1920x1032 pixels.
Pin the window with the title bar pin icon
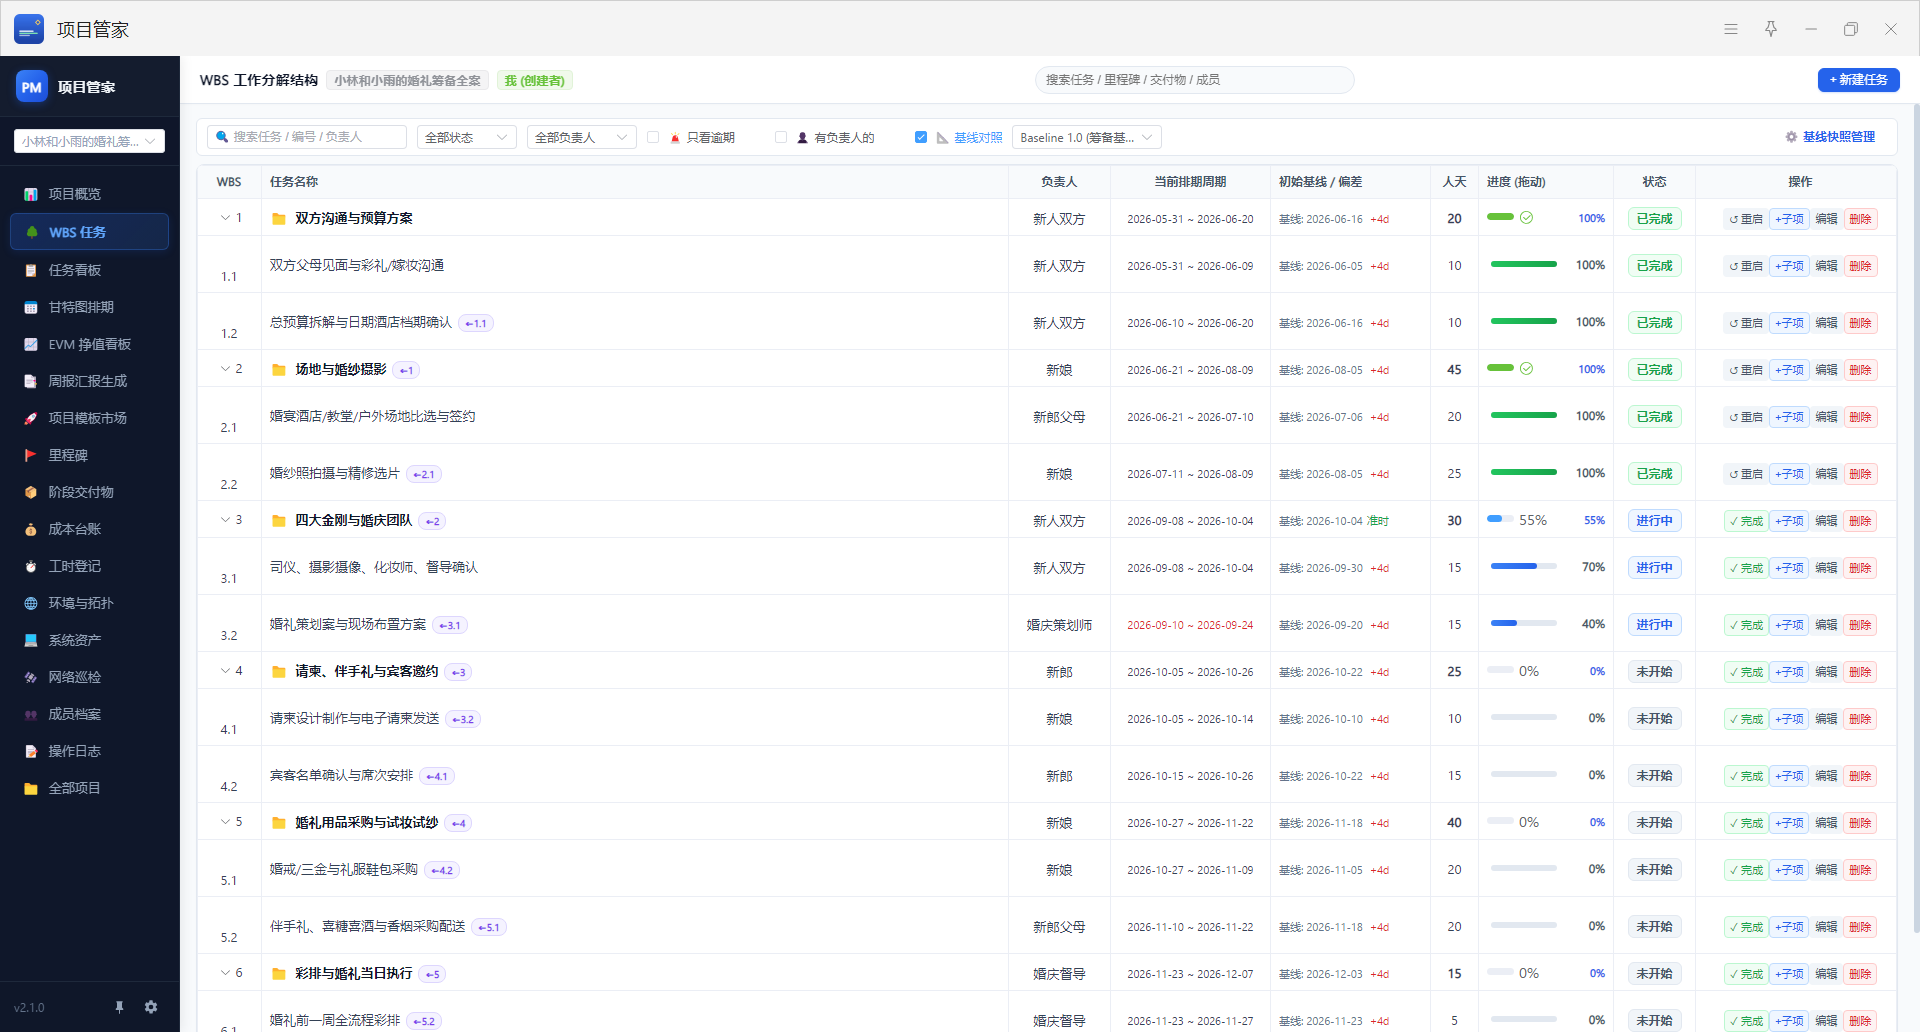(1770, 29)
